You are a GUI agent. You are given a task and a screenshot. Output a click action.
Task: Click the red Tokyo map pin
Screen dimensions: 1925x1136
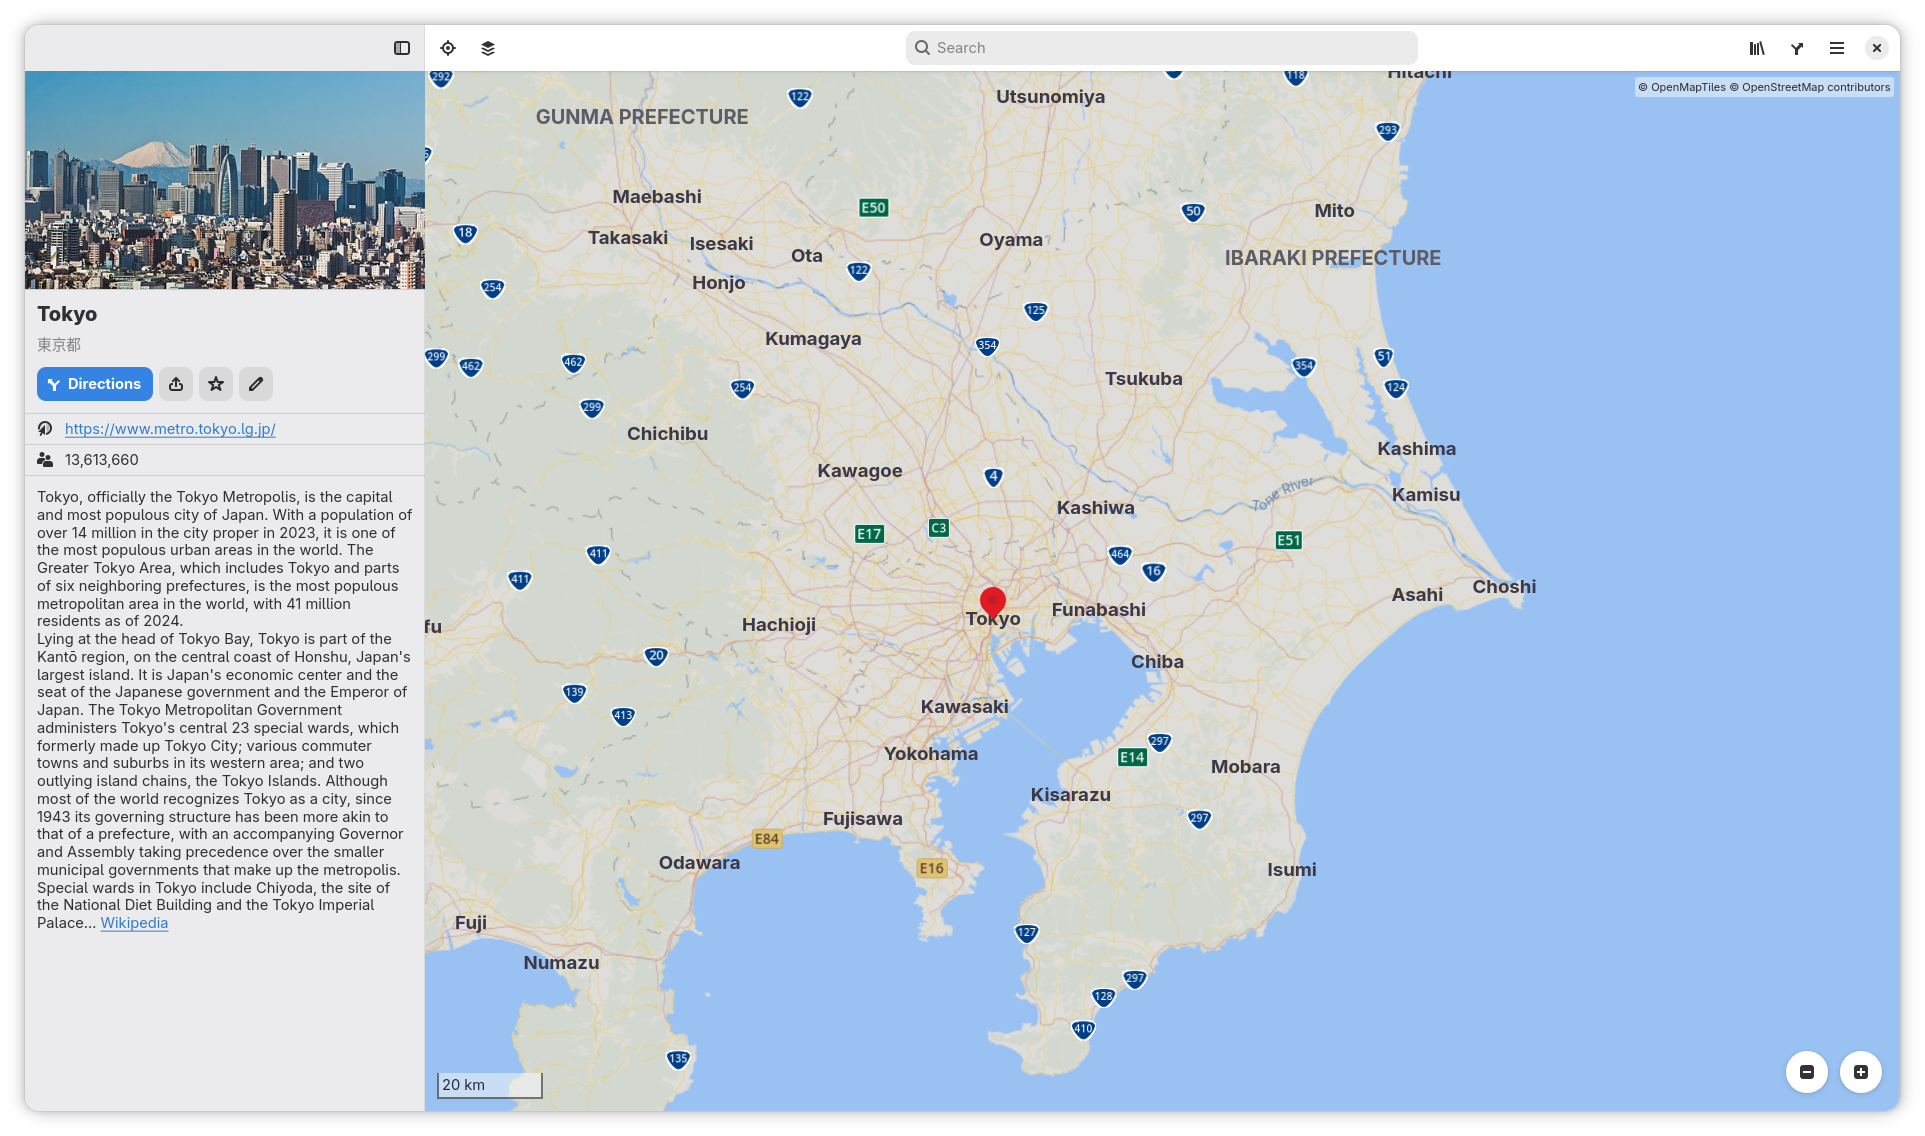[x=992, y=602]
